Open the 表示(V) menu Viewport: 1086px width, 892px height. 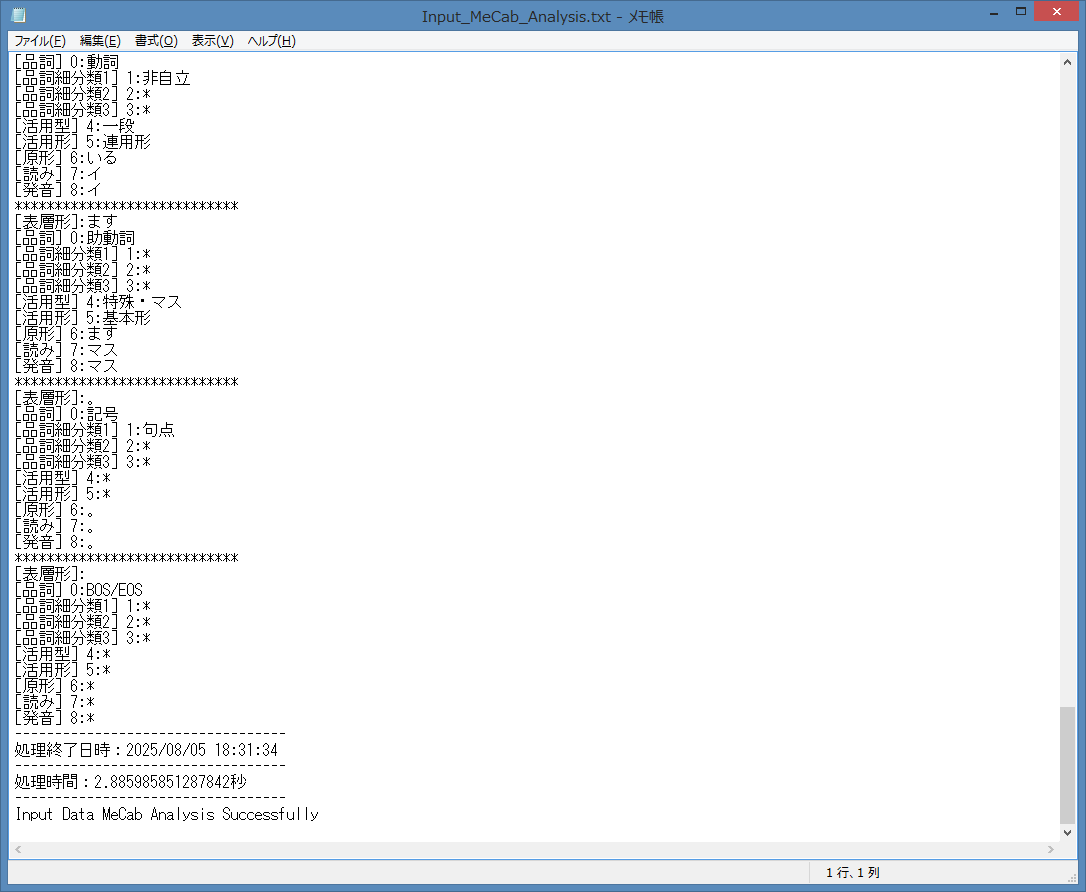212,41
